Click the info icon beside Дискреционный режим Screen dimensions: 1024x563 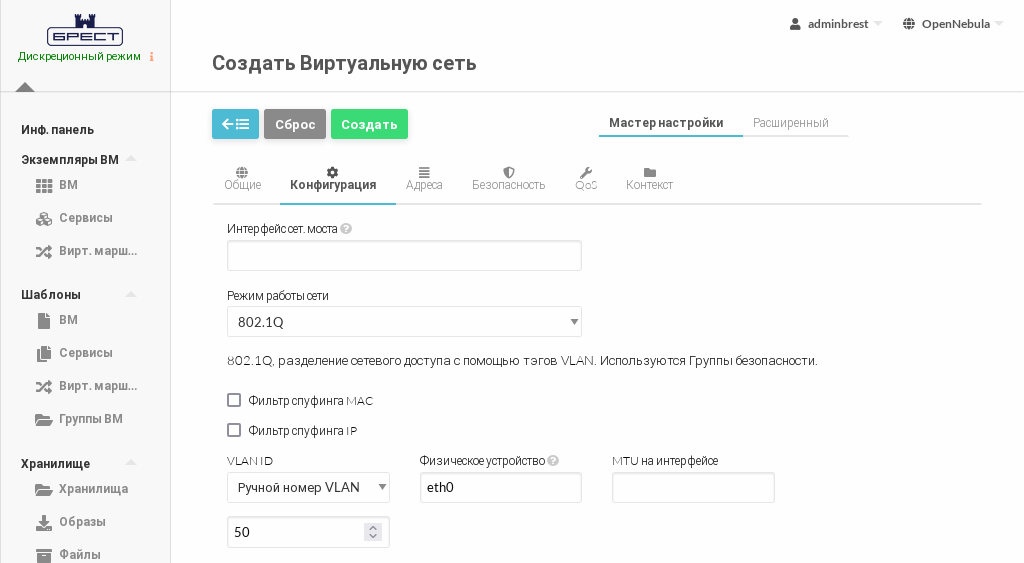coord(152,57)
